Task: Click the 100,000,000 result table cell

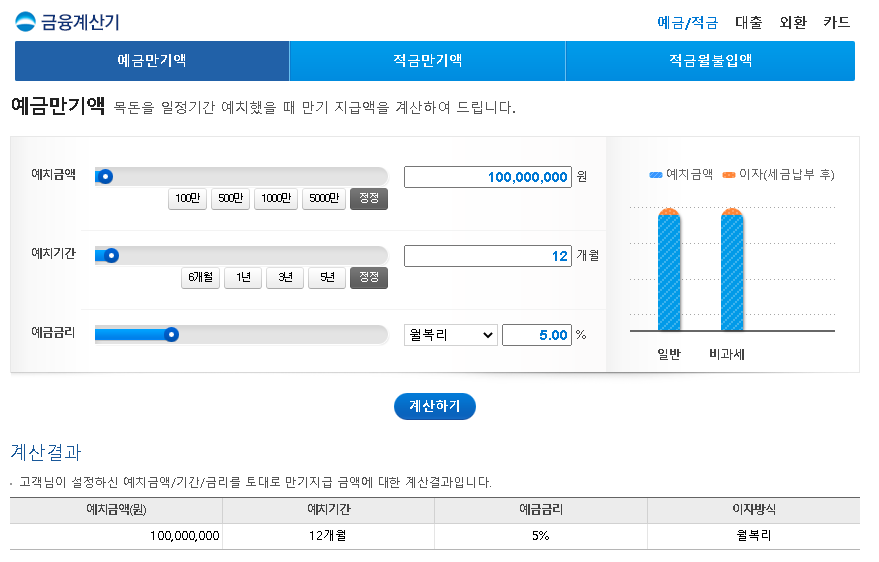Action: click(x=116, y=536)
